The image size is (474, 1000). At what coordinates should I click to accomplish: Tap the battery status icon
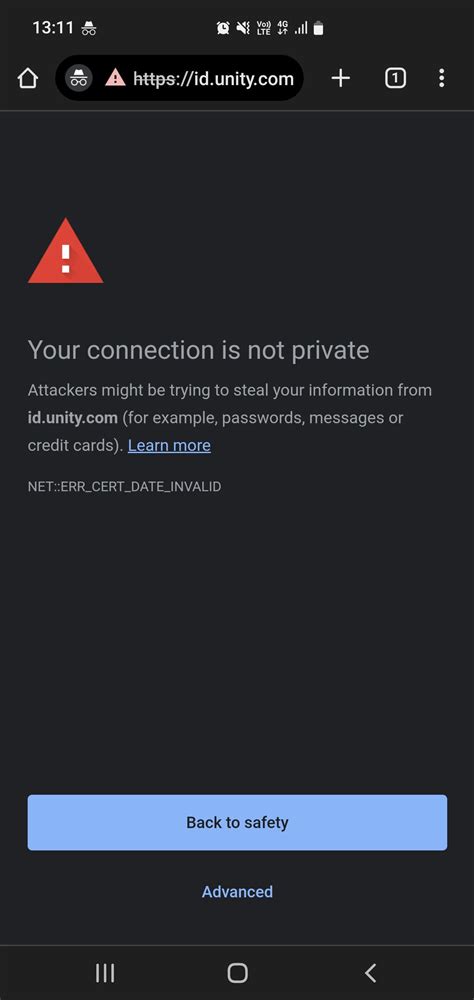click(318, 27)
